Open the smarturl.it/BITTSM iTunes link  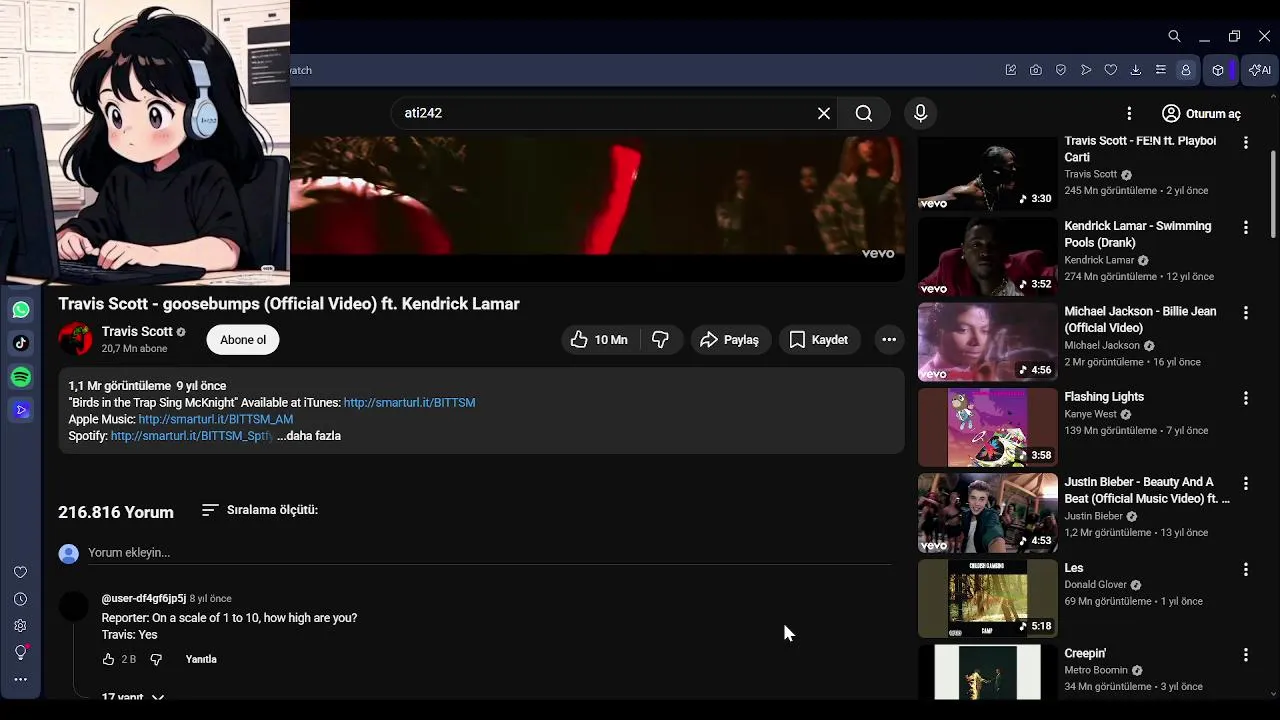click(409, 402)
